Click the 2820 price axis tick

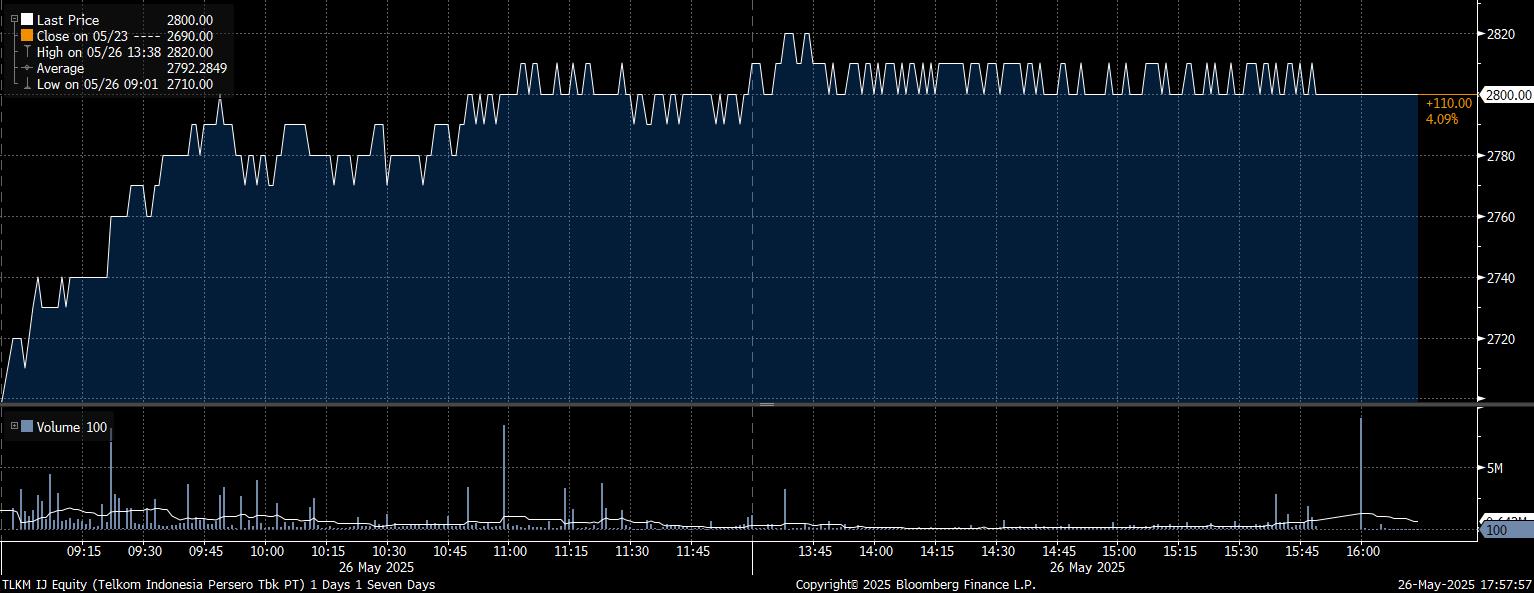[1501, 34]
